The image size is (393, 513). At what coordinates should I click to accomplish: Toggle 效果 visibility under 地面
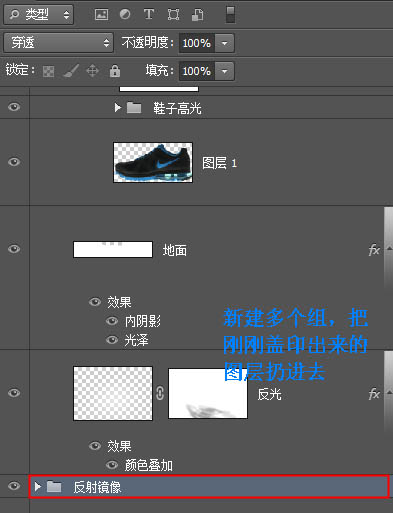95,302
